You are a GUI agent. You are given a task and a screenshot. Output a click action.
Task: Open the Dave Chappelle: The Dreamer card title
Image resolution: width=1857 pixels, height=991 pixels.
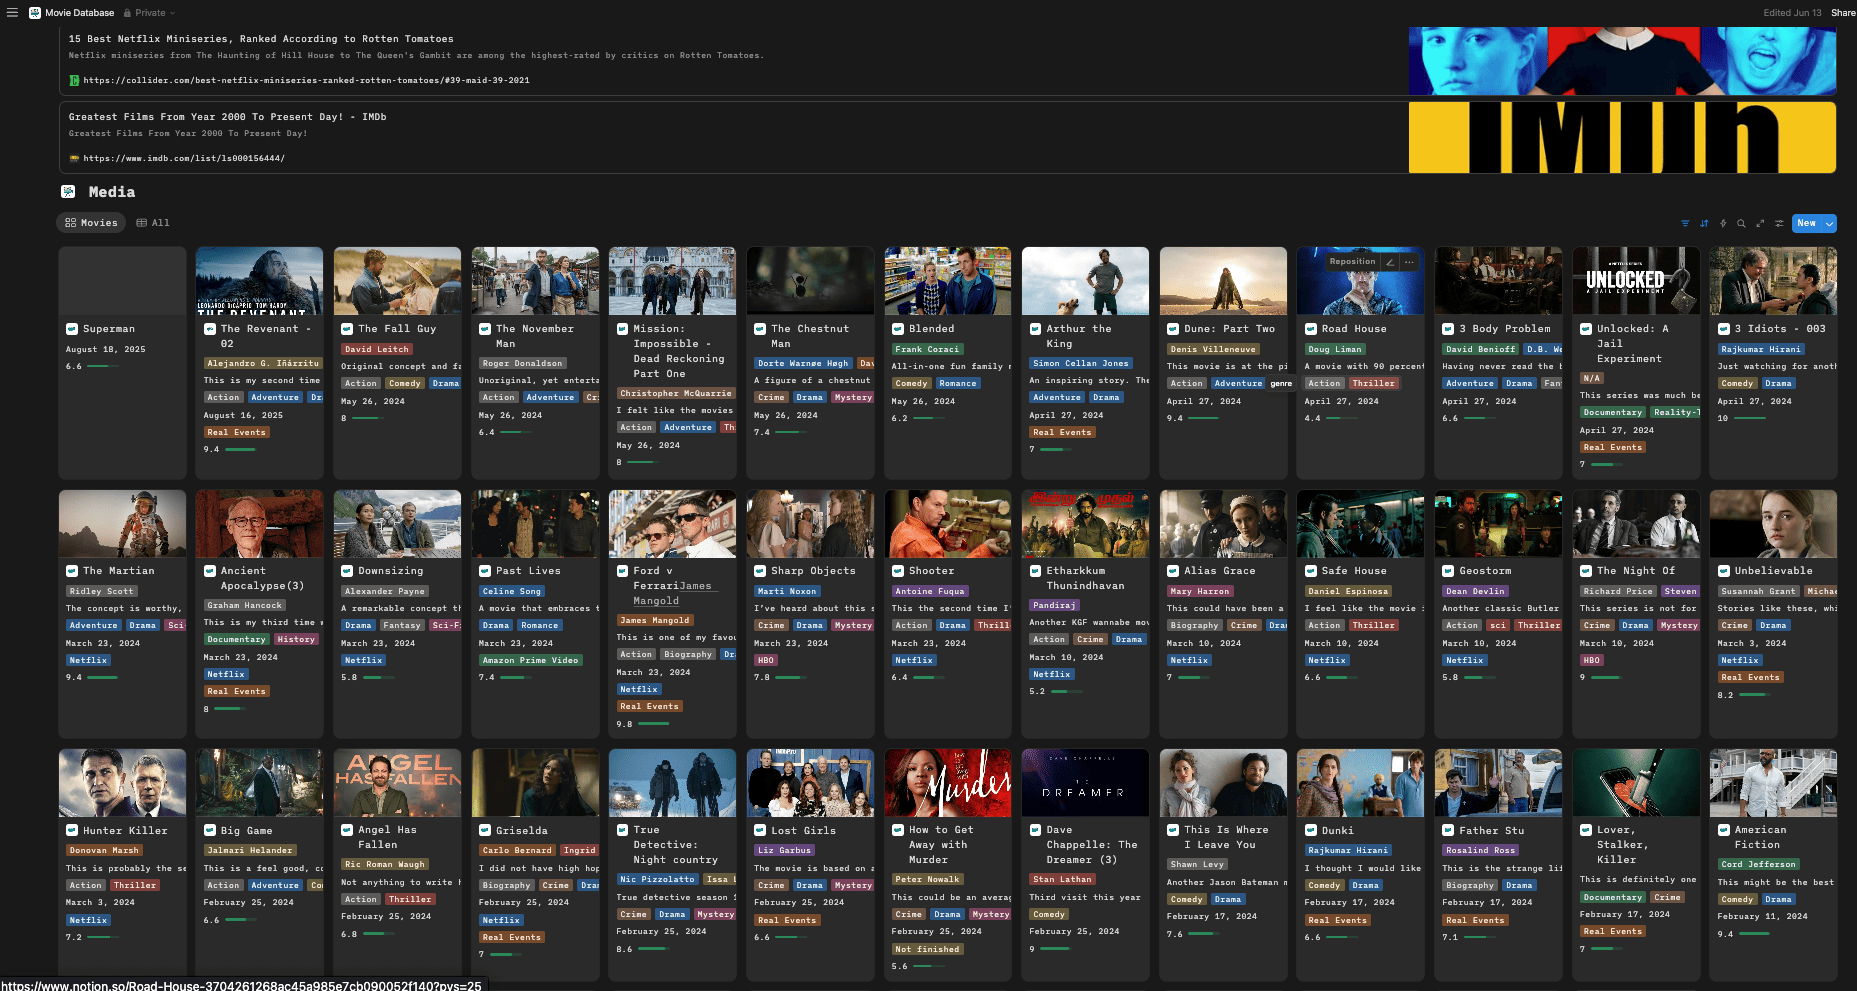(x=1092, y=845)
